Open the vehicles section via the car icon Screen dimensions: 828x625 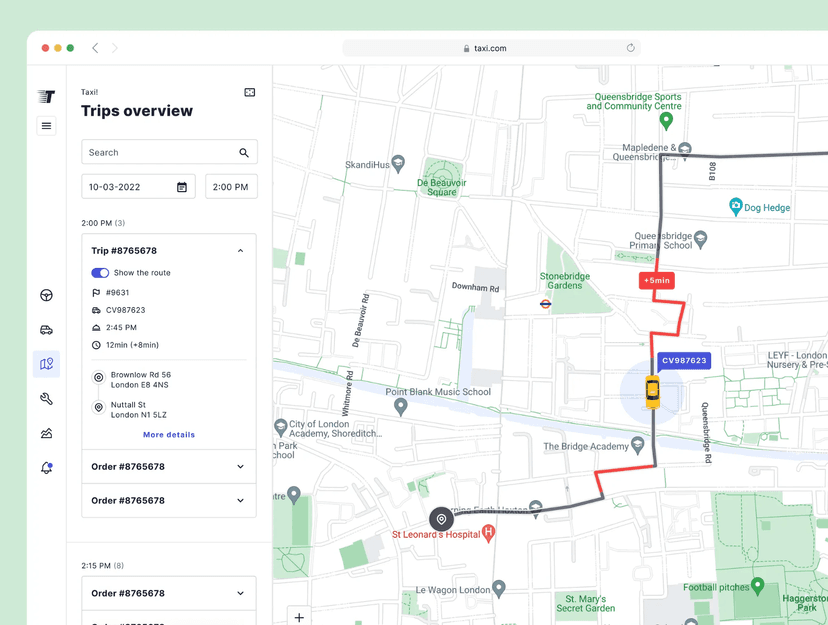click(x=46, y=329)
